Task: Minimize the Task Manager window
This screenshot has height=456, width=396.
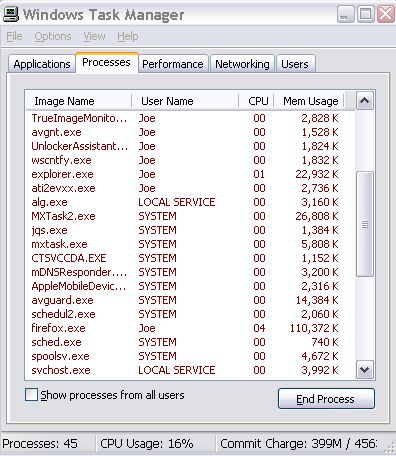Action: pos(346,14)
